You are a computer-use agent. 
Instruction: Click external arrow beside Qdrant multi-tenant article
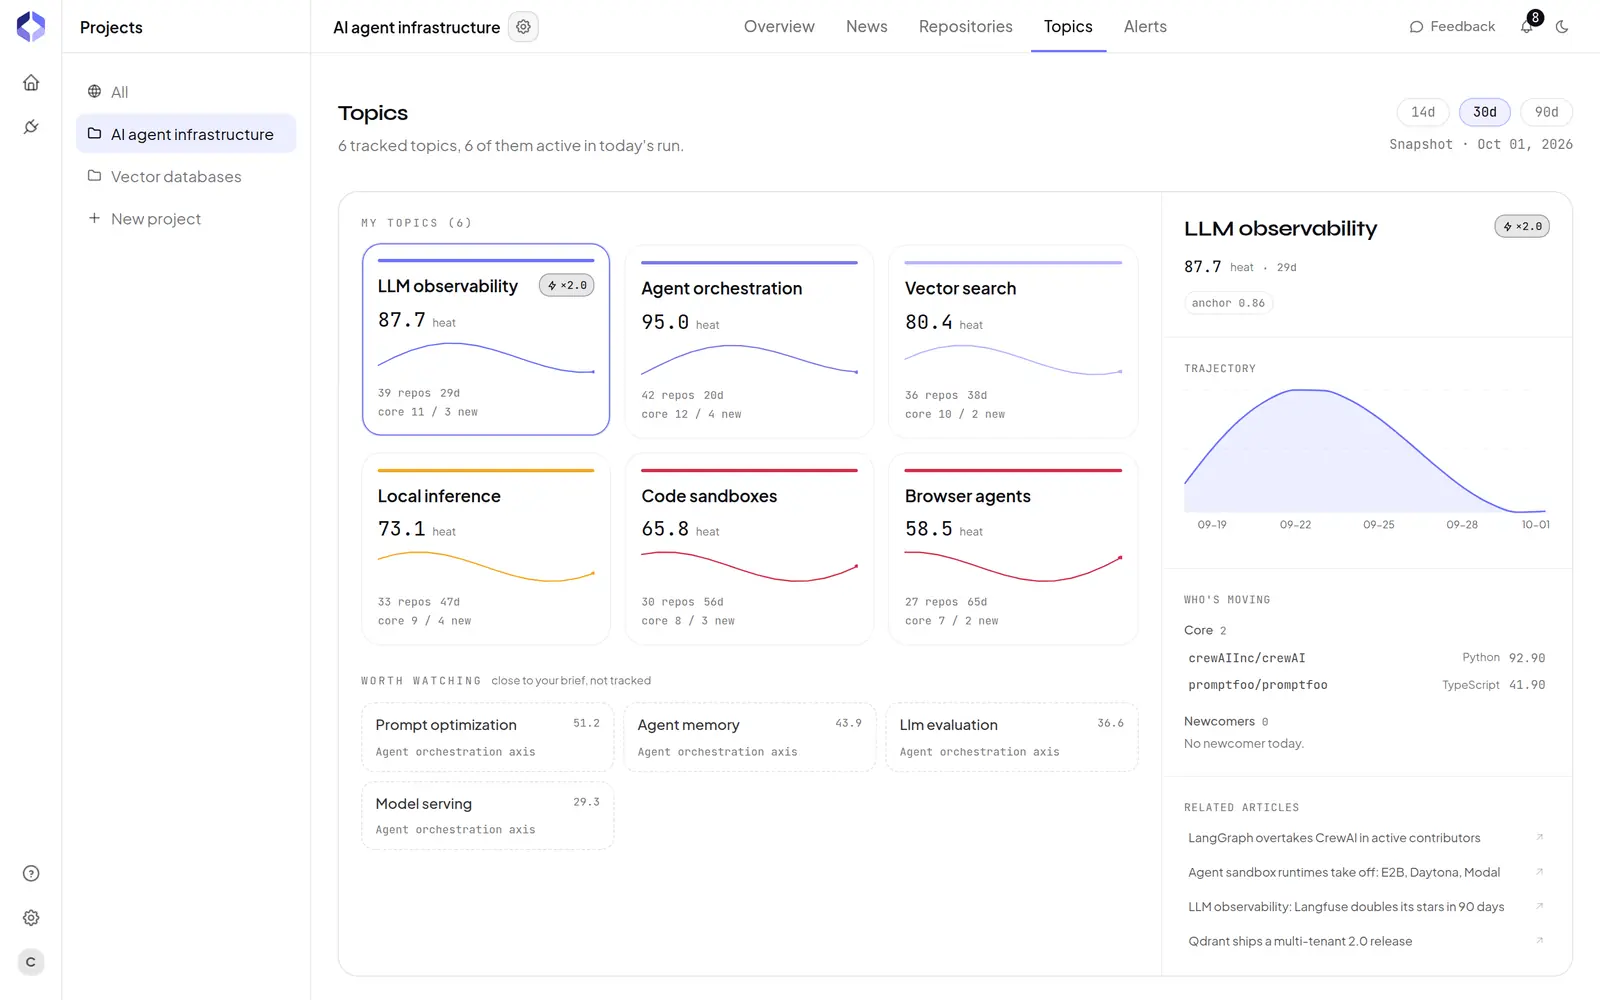(x=1539, y=941)
